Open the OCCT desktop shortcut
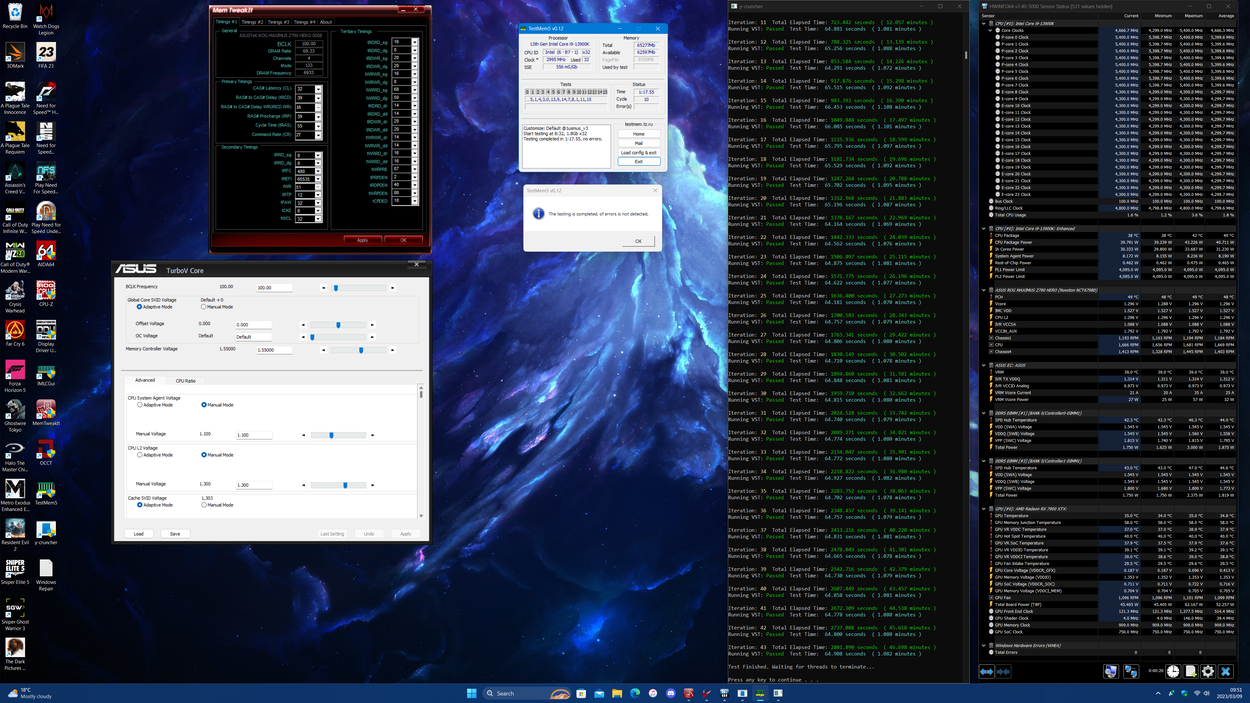The height and width of the screenshot is (703, 1250). pos(46,451)
